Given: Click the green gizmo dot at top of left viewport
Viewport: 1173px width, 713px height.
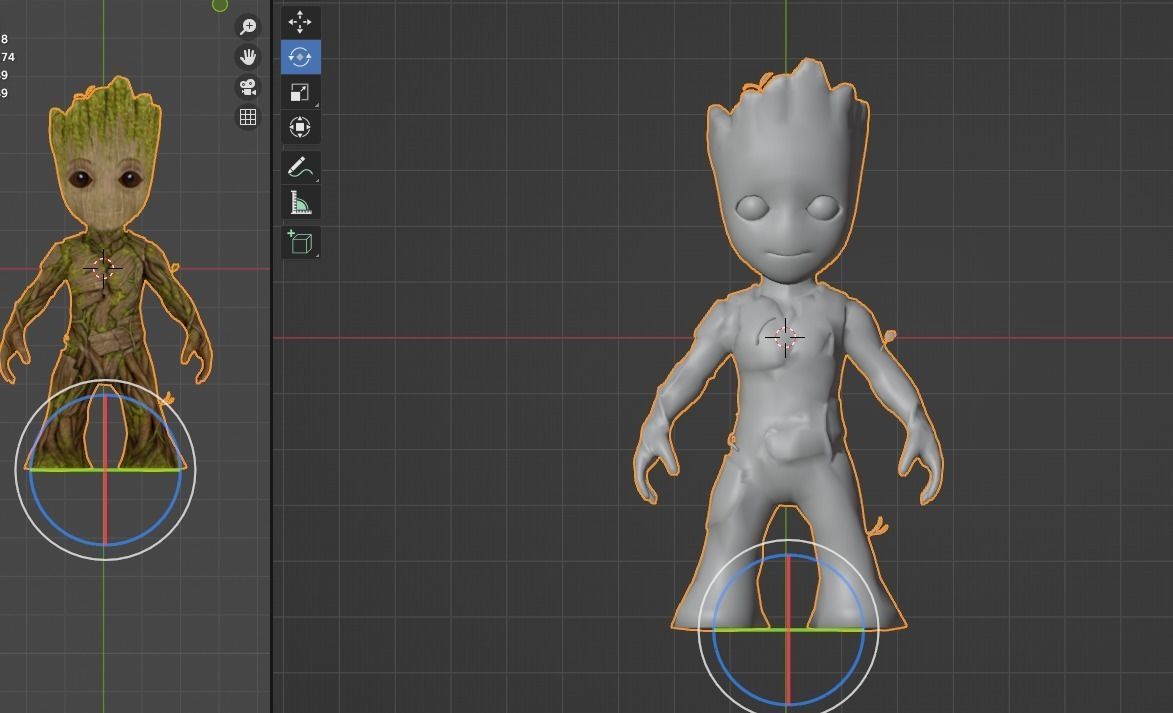Looking at the screenshot, I should [x=220, y=5].
